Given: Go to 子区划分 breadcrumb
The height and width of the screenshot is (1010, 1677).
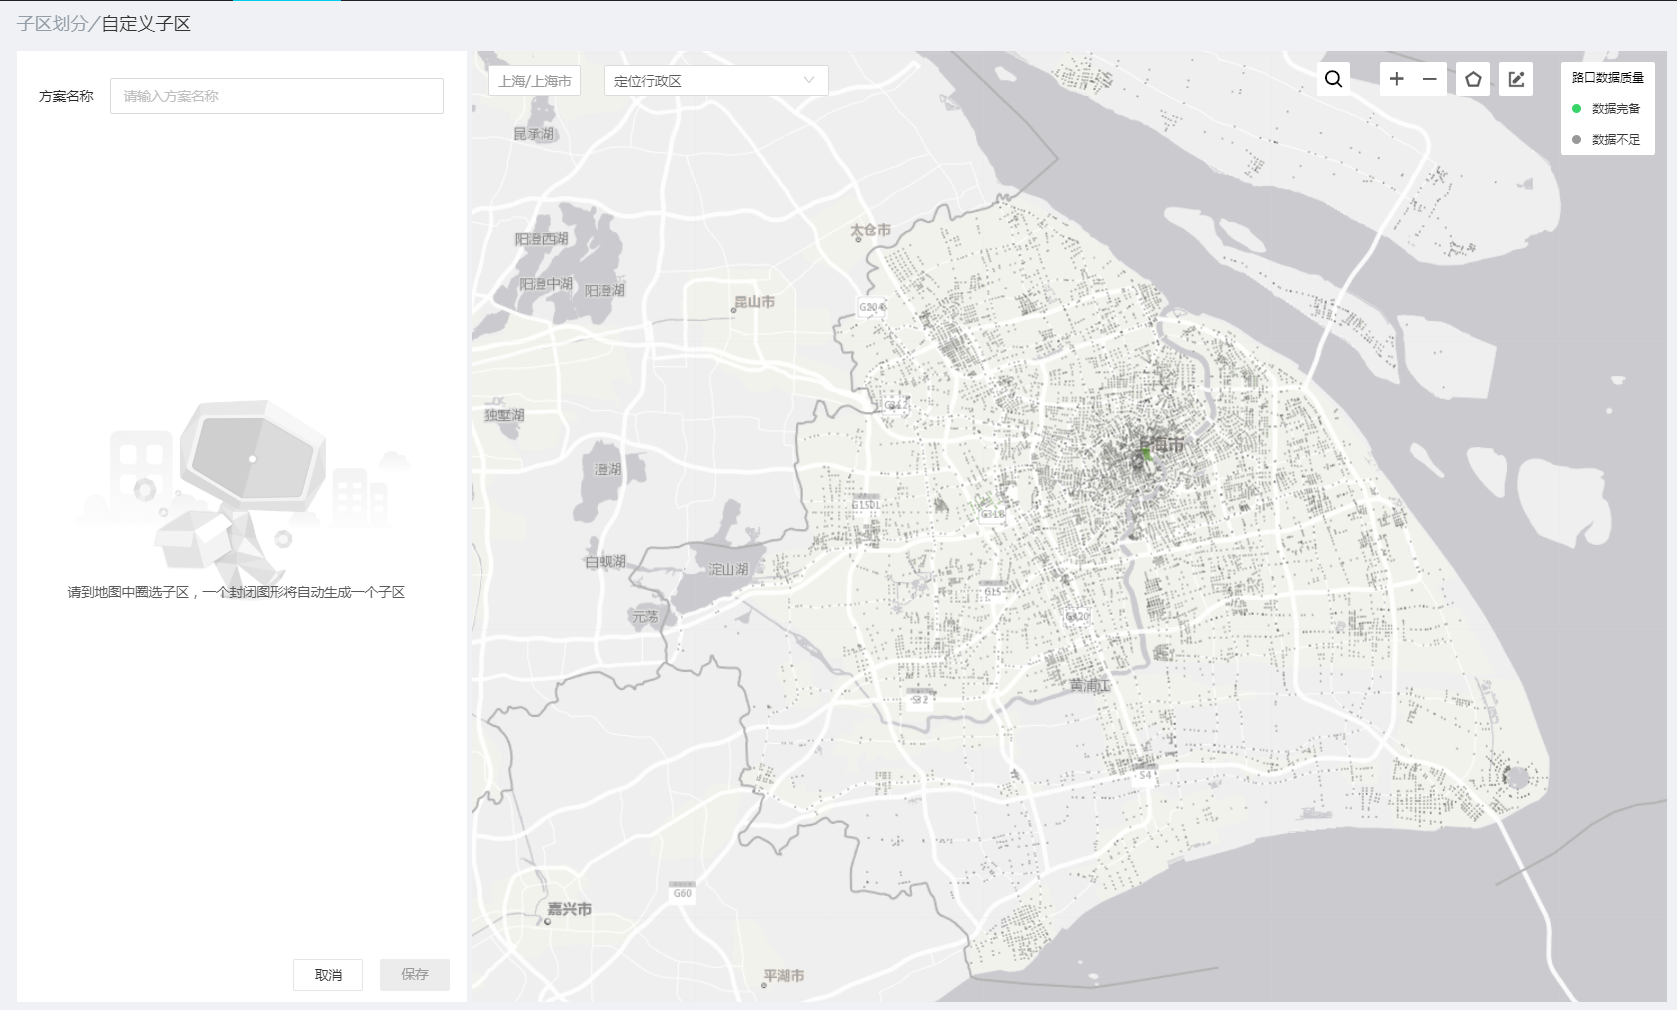Looking at the screenshot, I should click(x=52, y=23).
